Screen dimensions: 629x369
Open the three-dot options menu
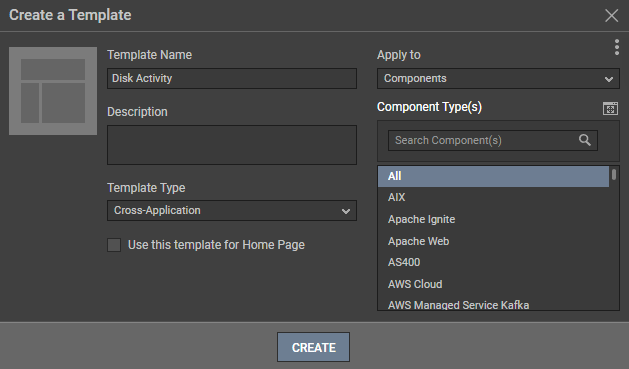tap(617, 47)
